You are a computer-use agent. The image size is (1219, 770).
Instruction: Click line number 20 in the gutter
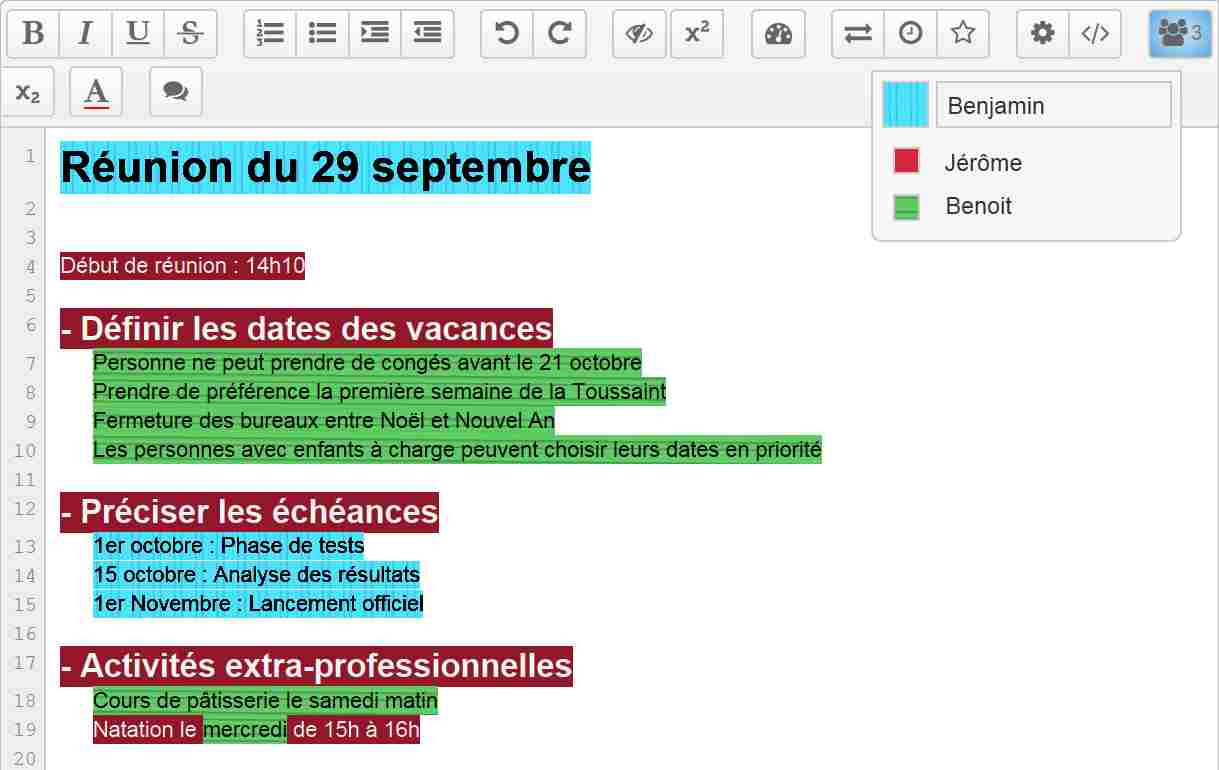coord(25,759)
